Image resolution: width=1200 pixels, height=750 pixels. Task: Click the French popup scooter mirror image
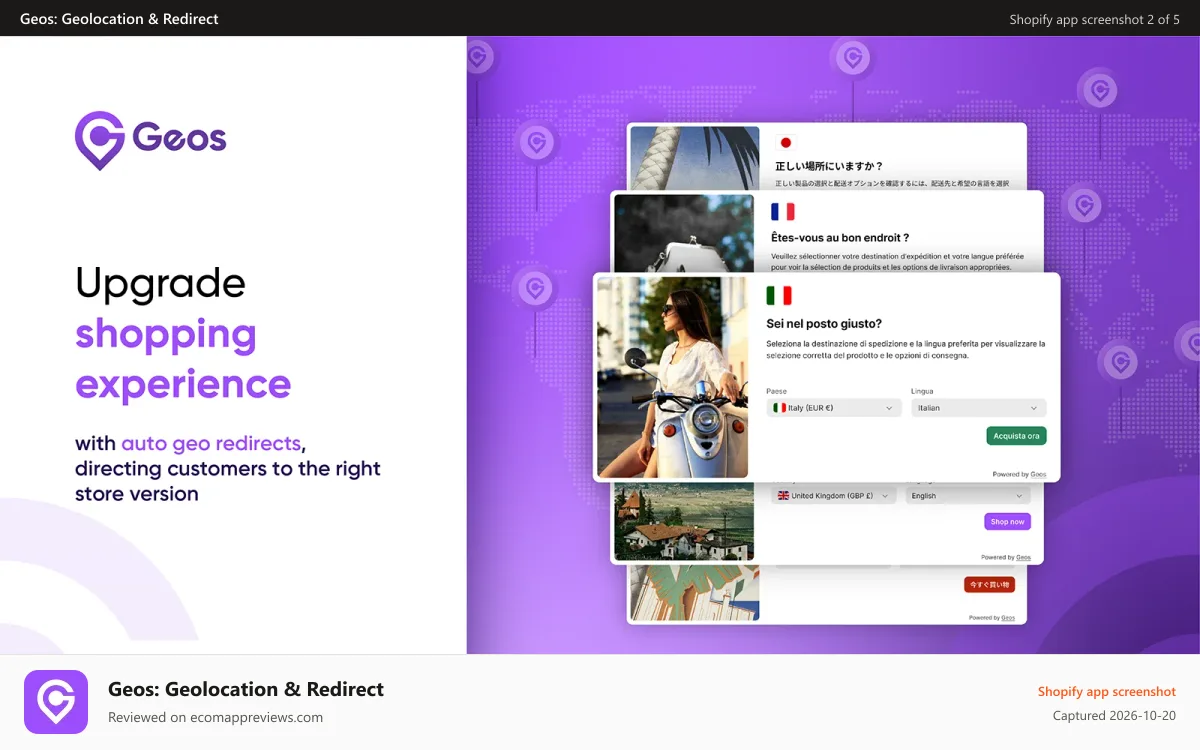coord(684,233)
